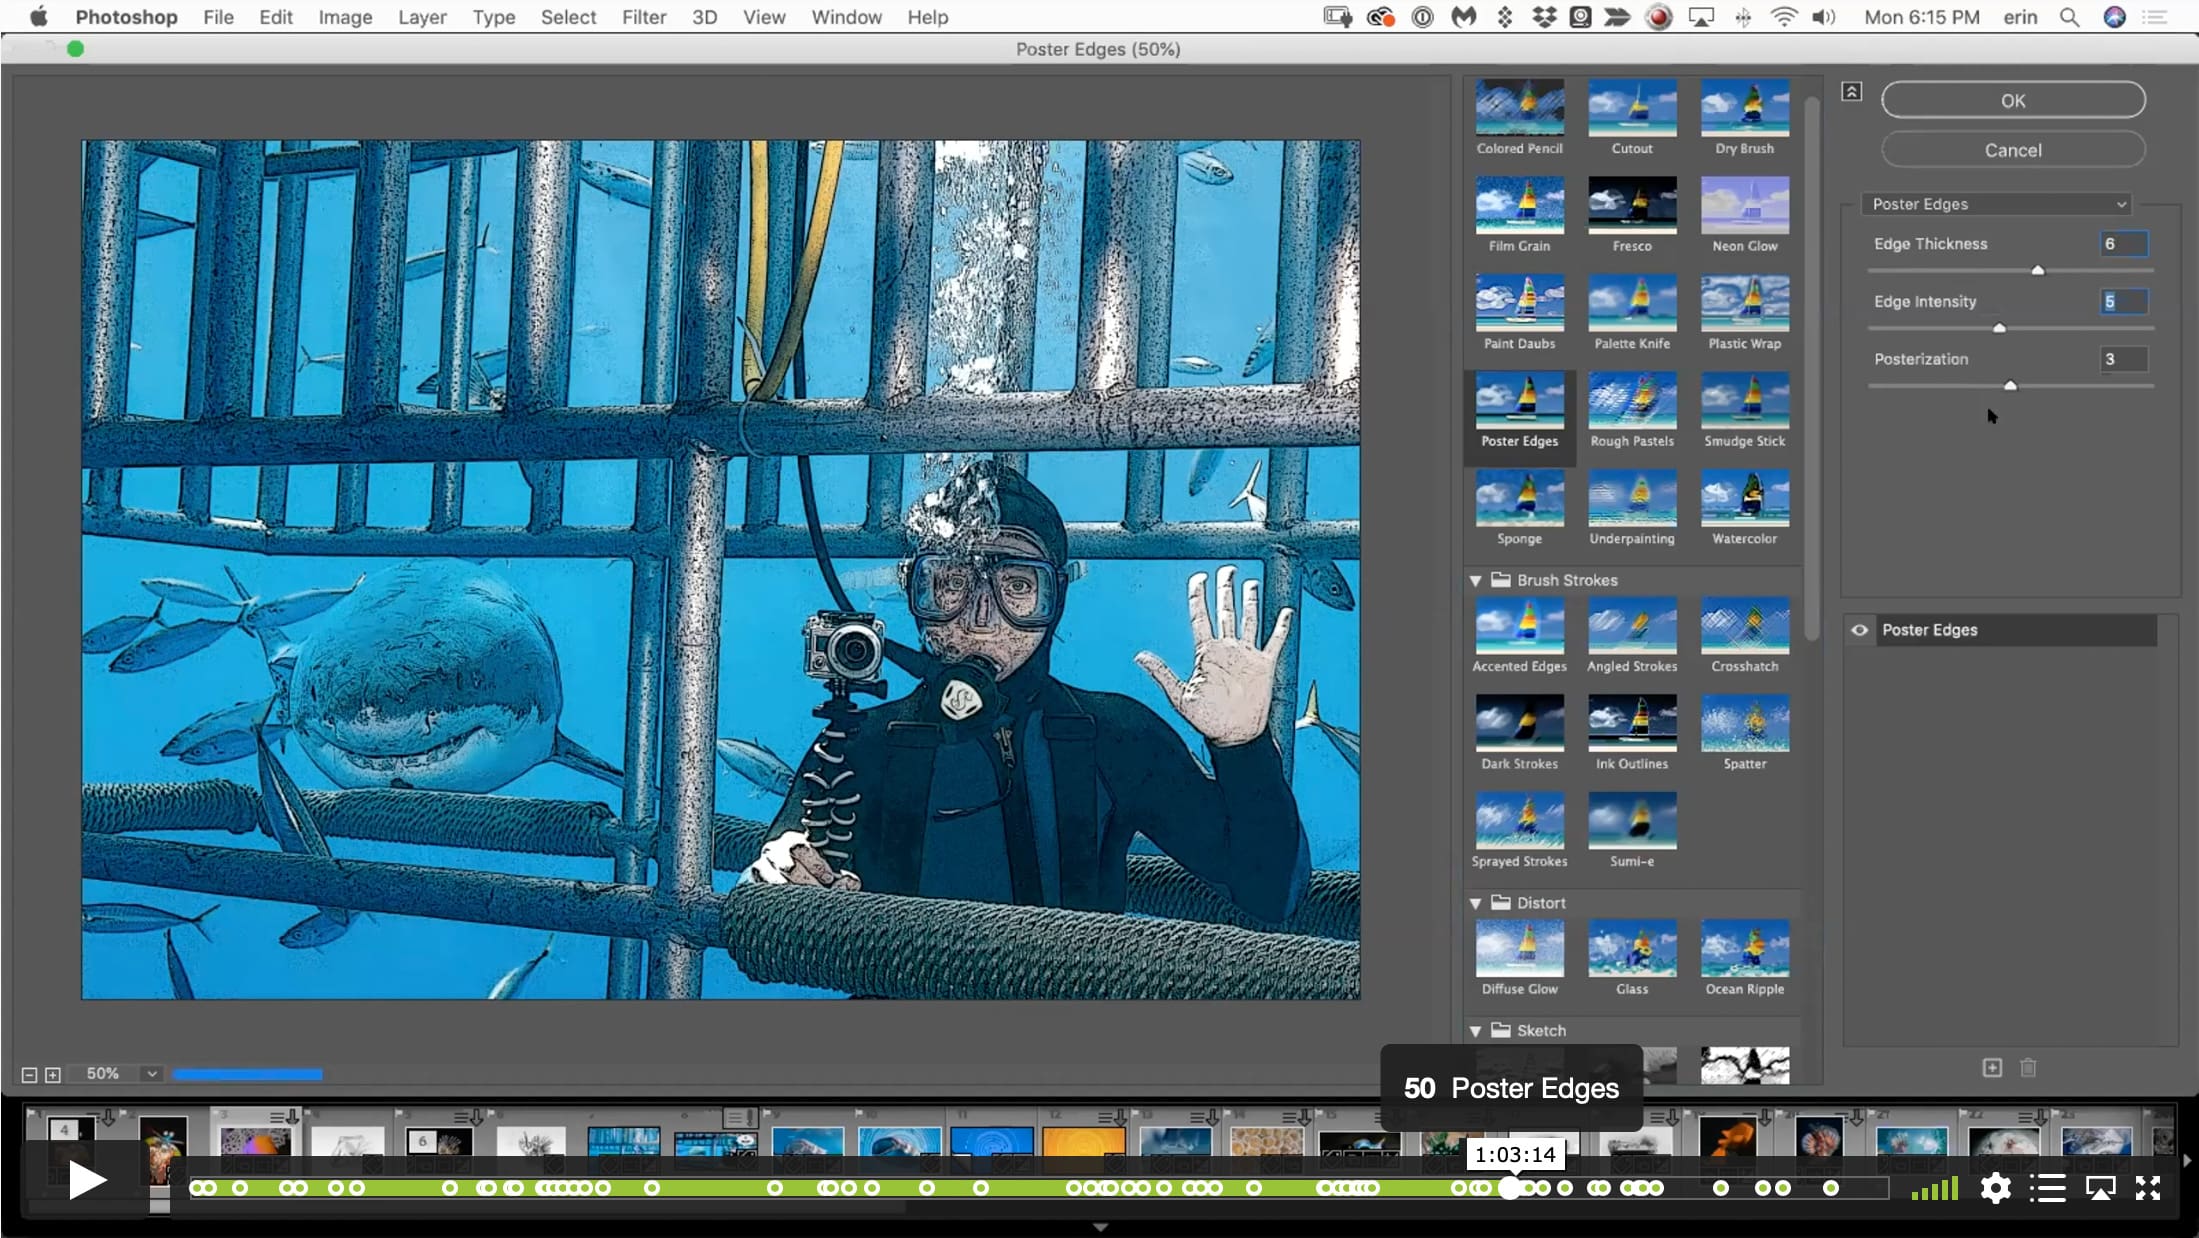Viewport: 2199px width, 1238px height.
Task: Adjust the Posterization slider
Action: pos(2010,386)
